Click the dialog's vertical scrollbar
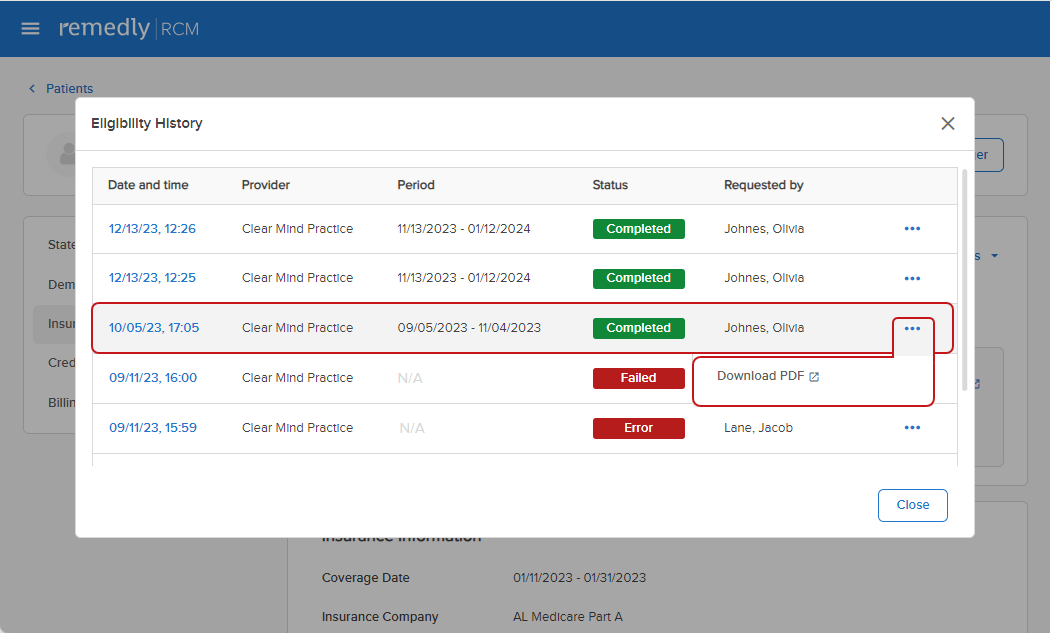Image resolution: width=1052 pixels, height=633 pixels. point(964,280)
